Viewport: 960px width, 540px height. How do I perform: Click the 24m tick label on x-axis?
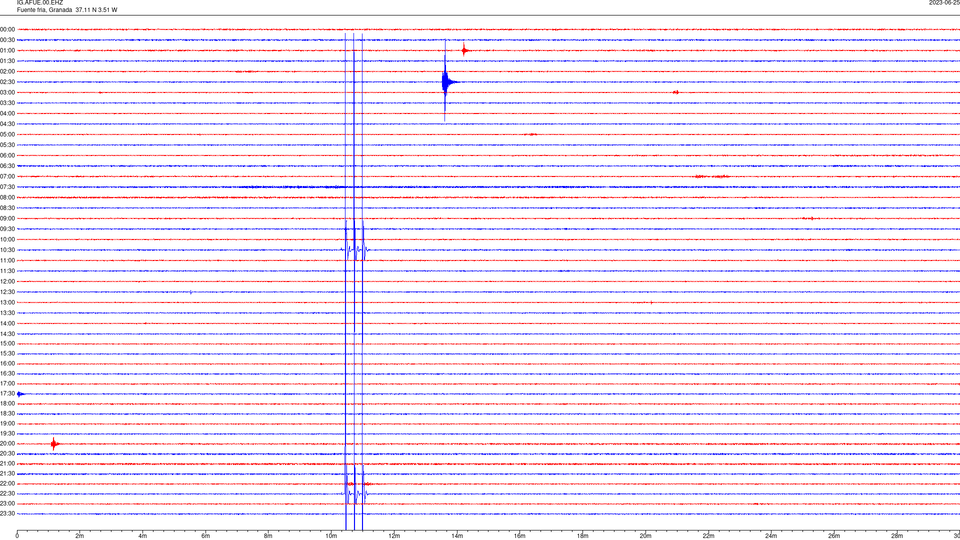(771, 536)
